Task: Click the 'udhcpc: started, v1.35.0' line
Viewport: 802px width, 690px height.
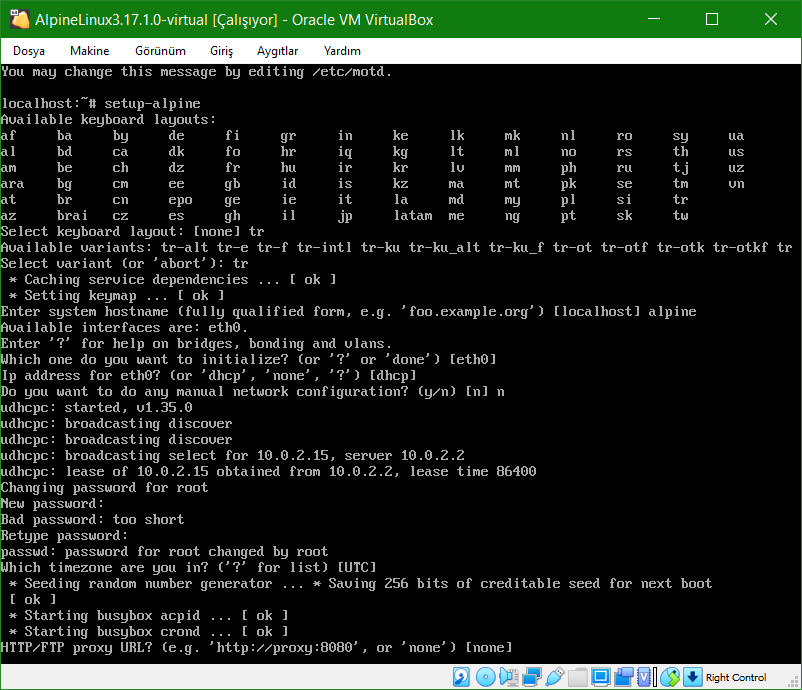Action: click(97, 408)
